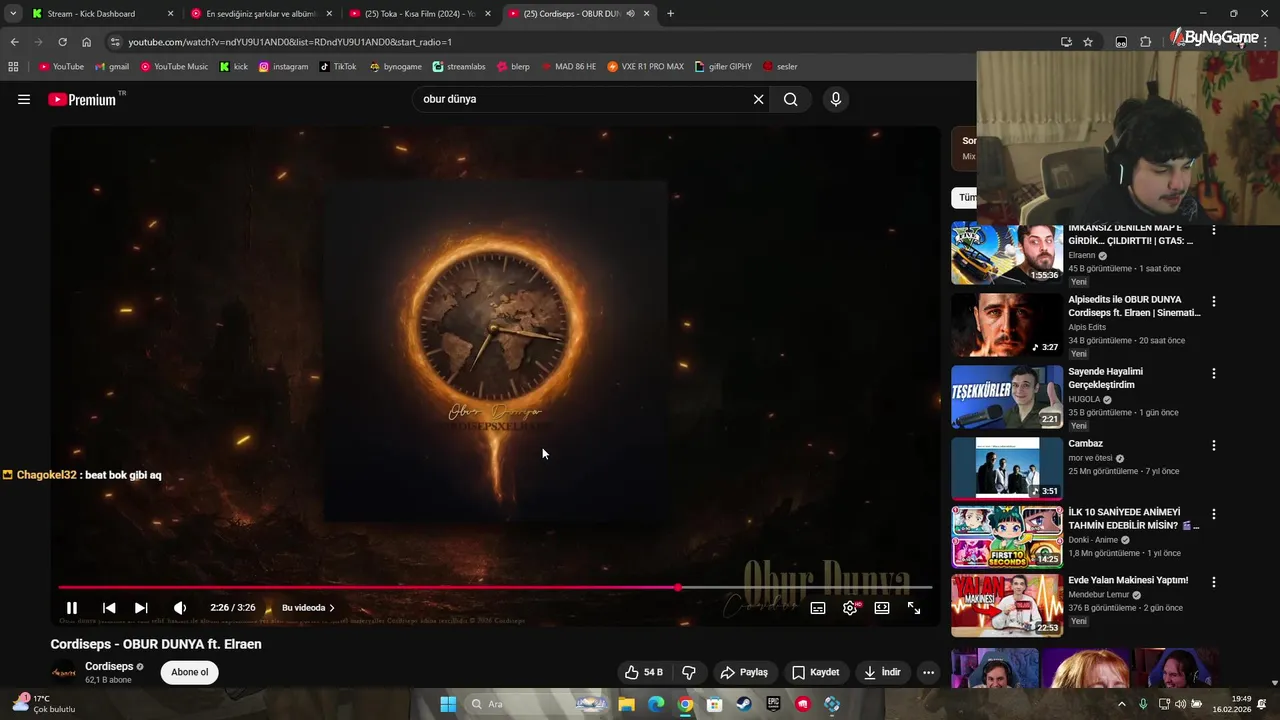Open the YouTube guide hamburger menu
Image resolution: width=1280 pixels, height=720 pixels.
tap(24, 99)
